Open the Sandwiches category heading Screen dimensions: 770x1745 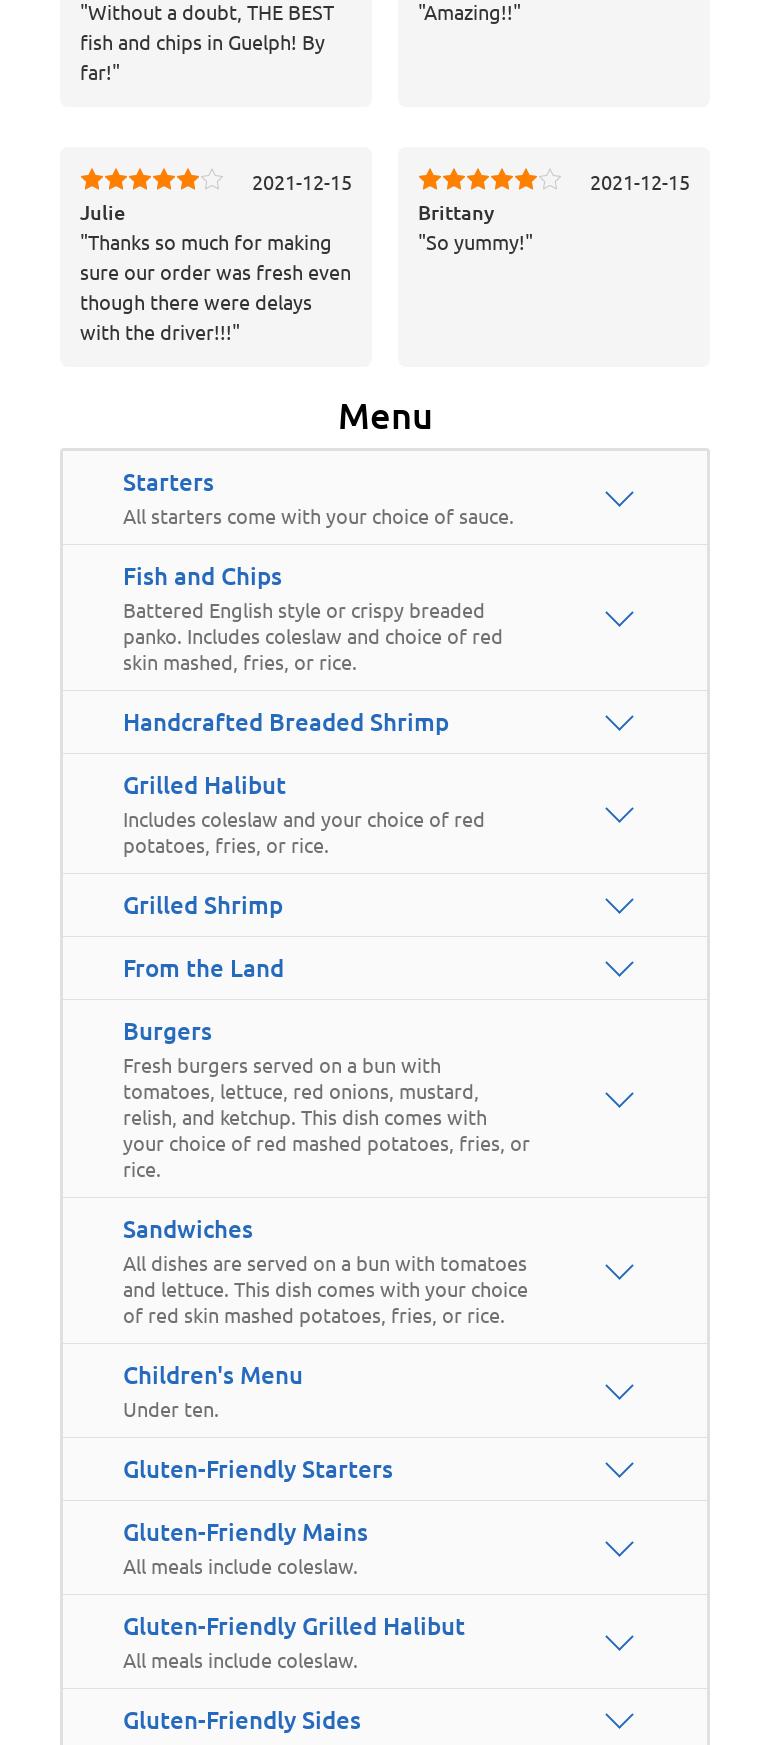(188, 1229)
